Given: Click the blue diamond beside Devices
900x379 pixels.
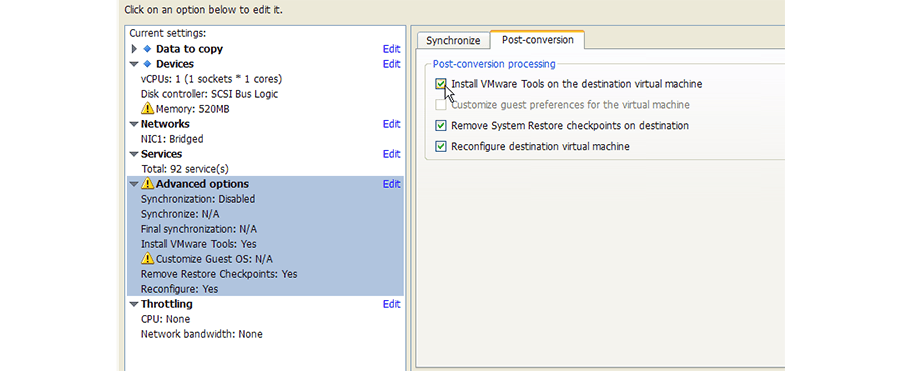Looking at the screenshot, I should click(x=147, y=64).
